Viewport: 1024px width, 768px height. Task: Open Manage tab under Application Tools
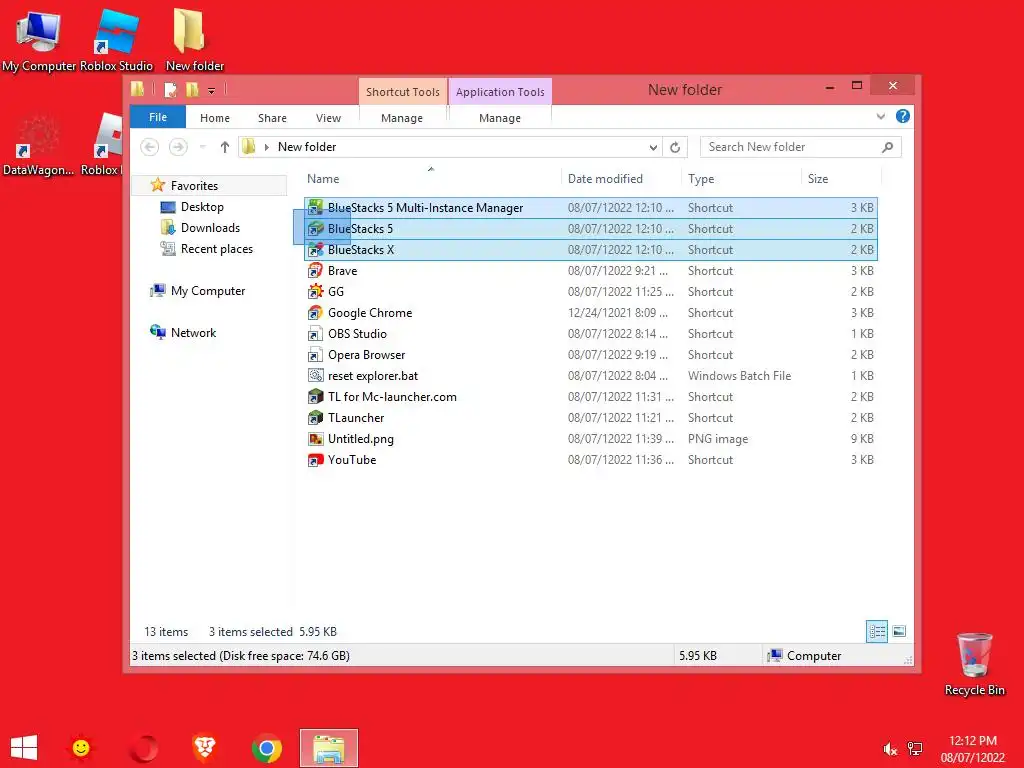(x=500, y=118)
